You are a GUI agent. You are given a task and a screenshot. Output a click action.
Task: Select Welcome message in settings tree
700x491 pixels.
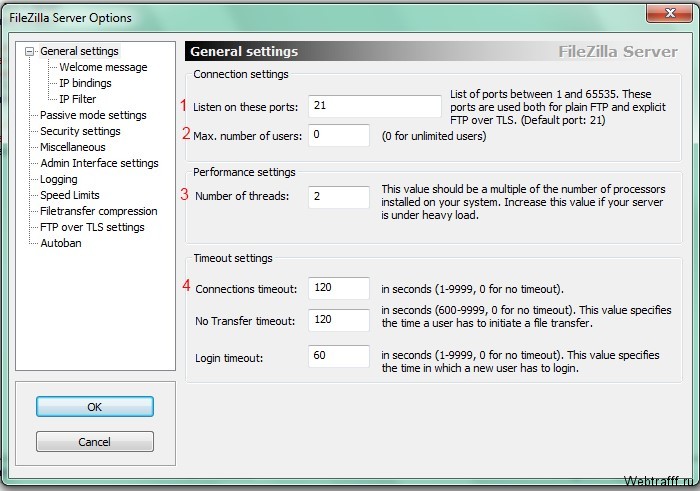point(103,67)
